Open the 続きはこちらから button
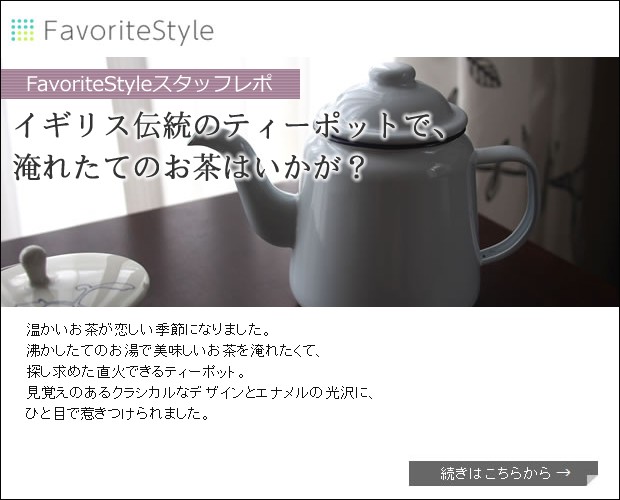Image resolution: width=620 pixels, height=500 pixels. pos(503,473)
